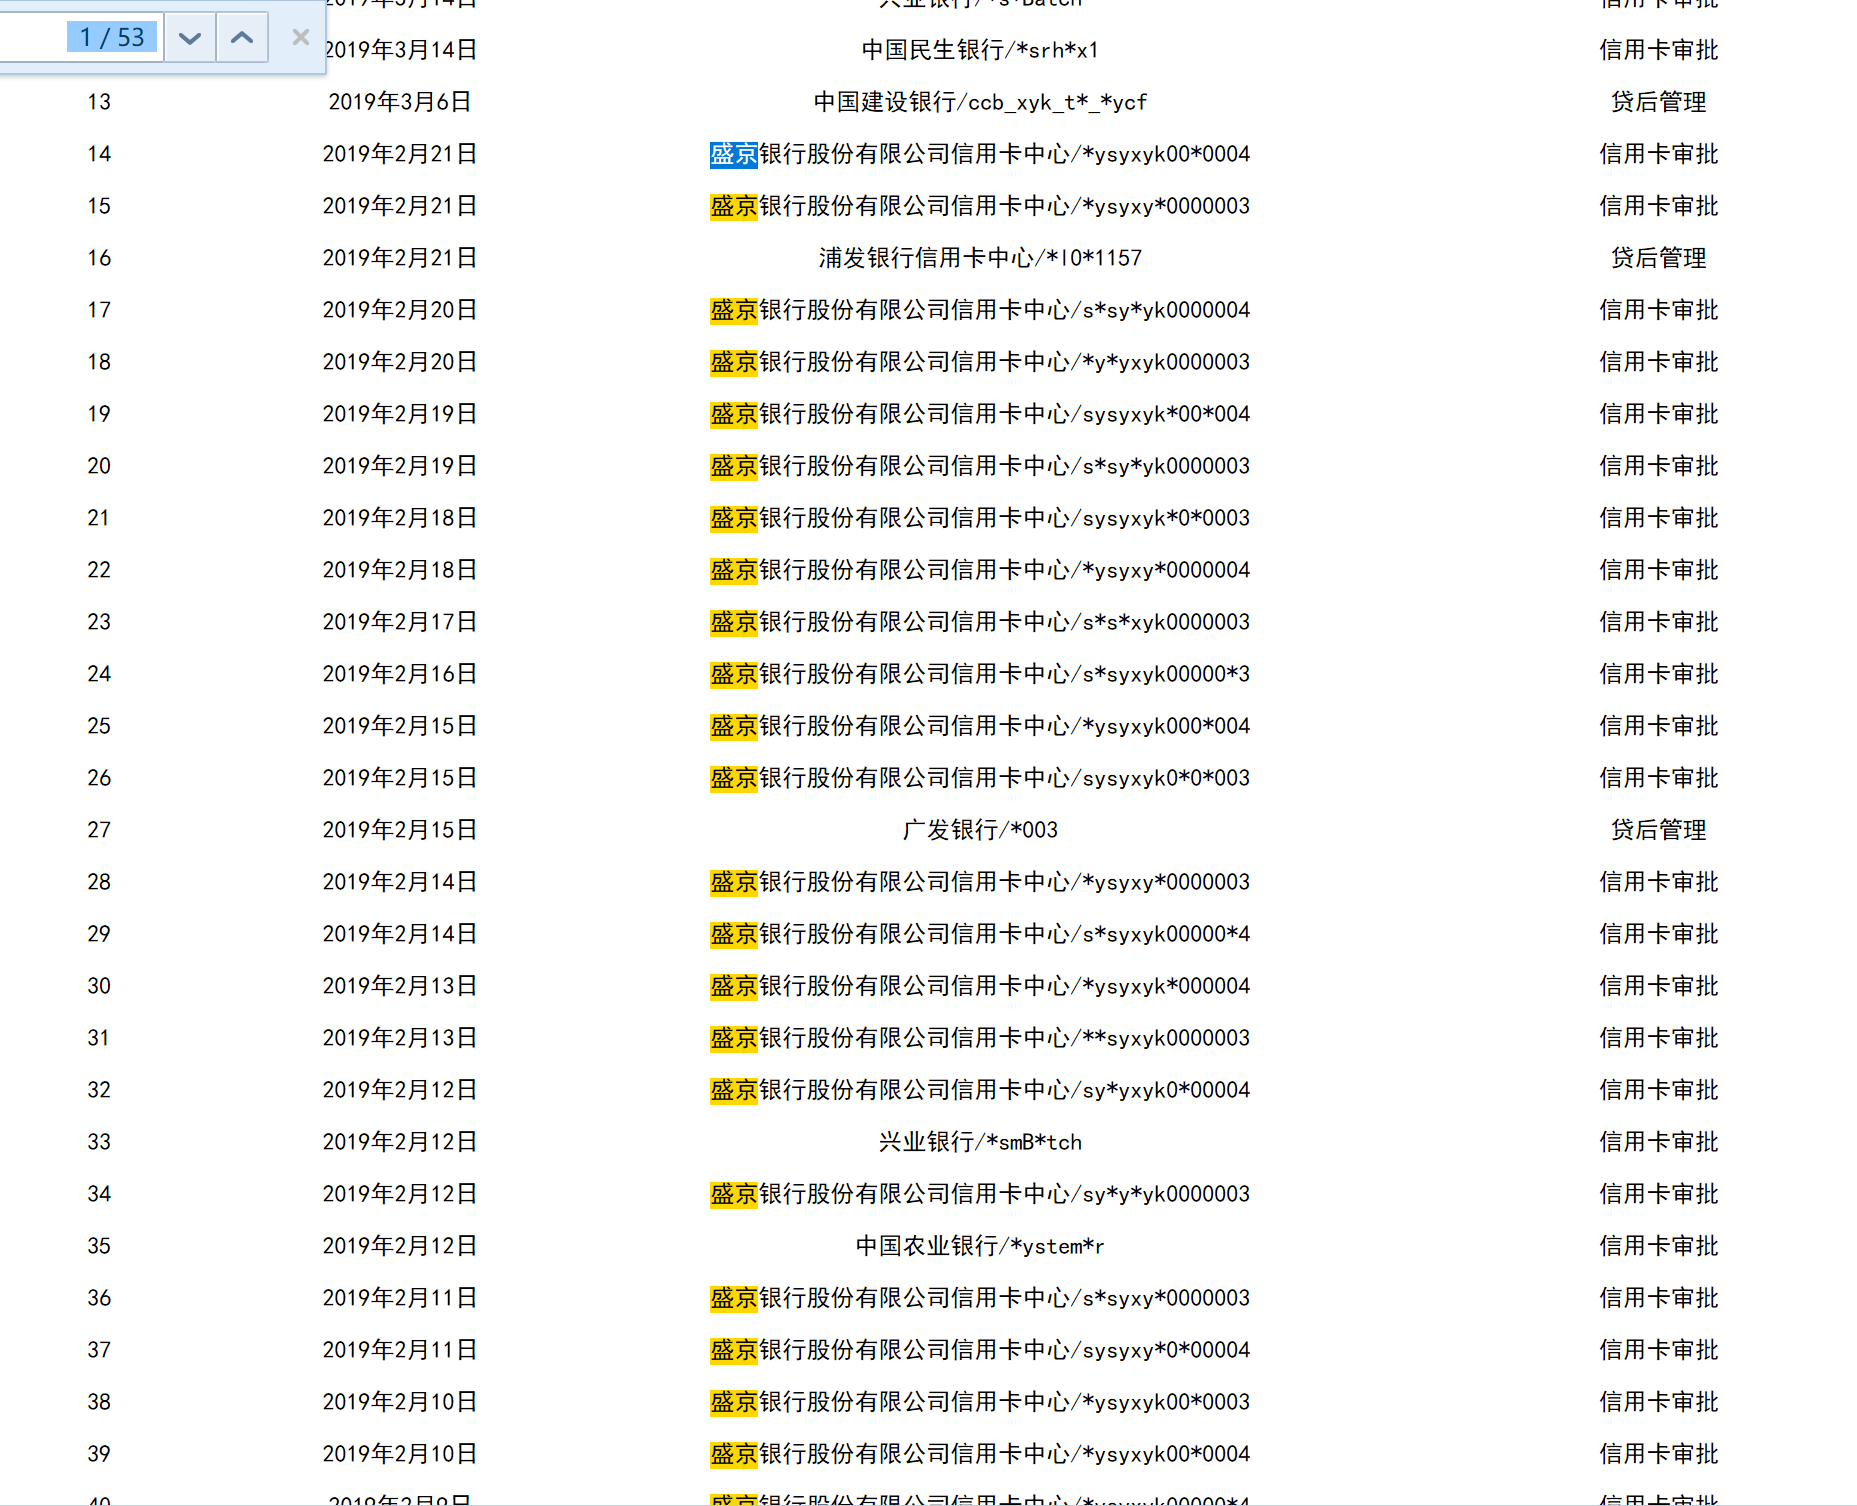Click entry sysyxyk*00*004 in row 19
Screen dimensions: 1857x1506
[980, 414]
